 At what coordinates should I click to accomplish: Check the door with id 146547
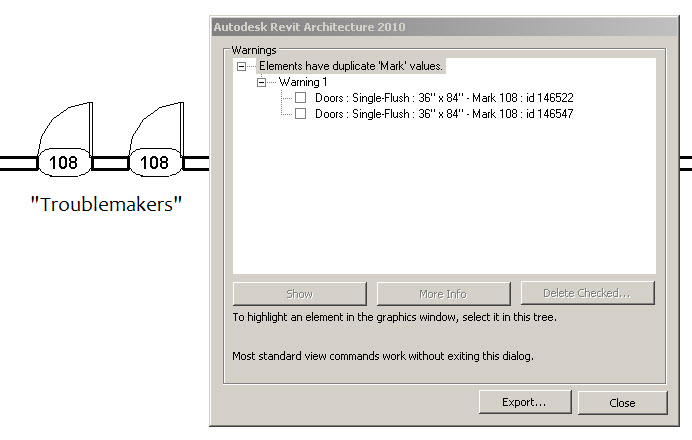click(x=301, y=114)
